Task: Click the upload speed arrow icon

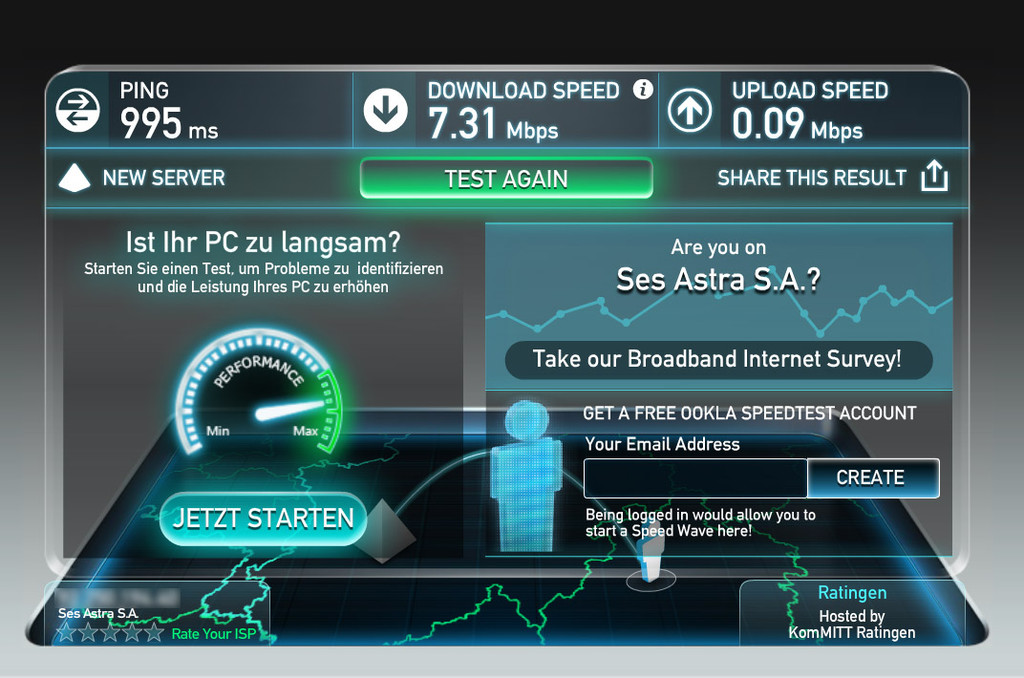Action: [x=690, y=110]
